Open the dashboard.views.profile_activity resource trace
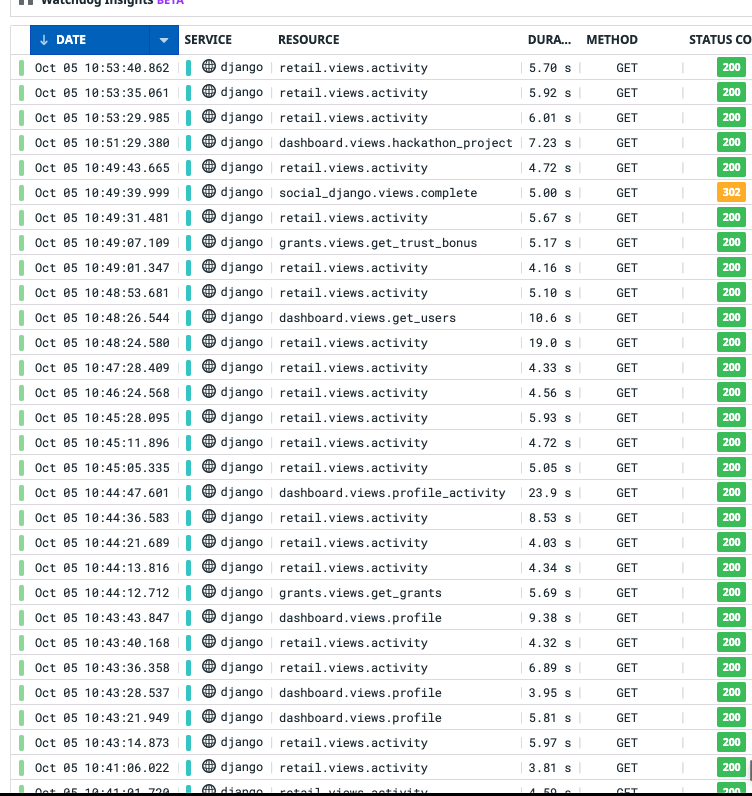 pos(392,493)
